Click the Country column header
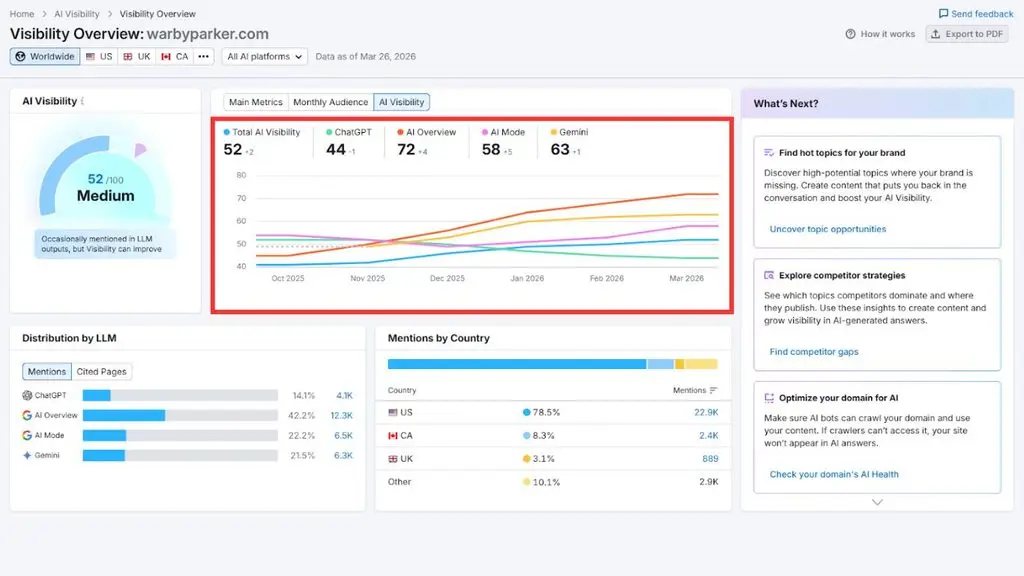Image resolution: width=1024 pixels, height=576 pixels. pyautogui.click(x=402, y=391)
